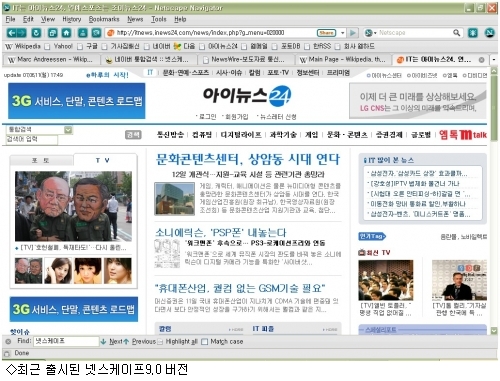
Task: Click the green Go arrow beside address bar
Action: pyautogui.click(x=353, y=33)
